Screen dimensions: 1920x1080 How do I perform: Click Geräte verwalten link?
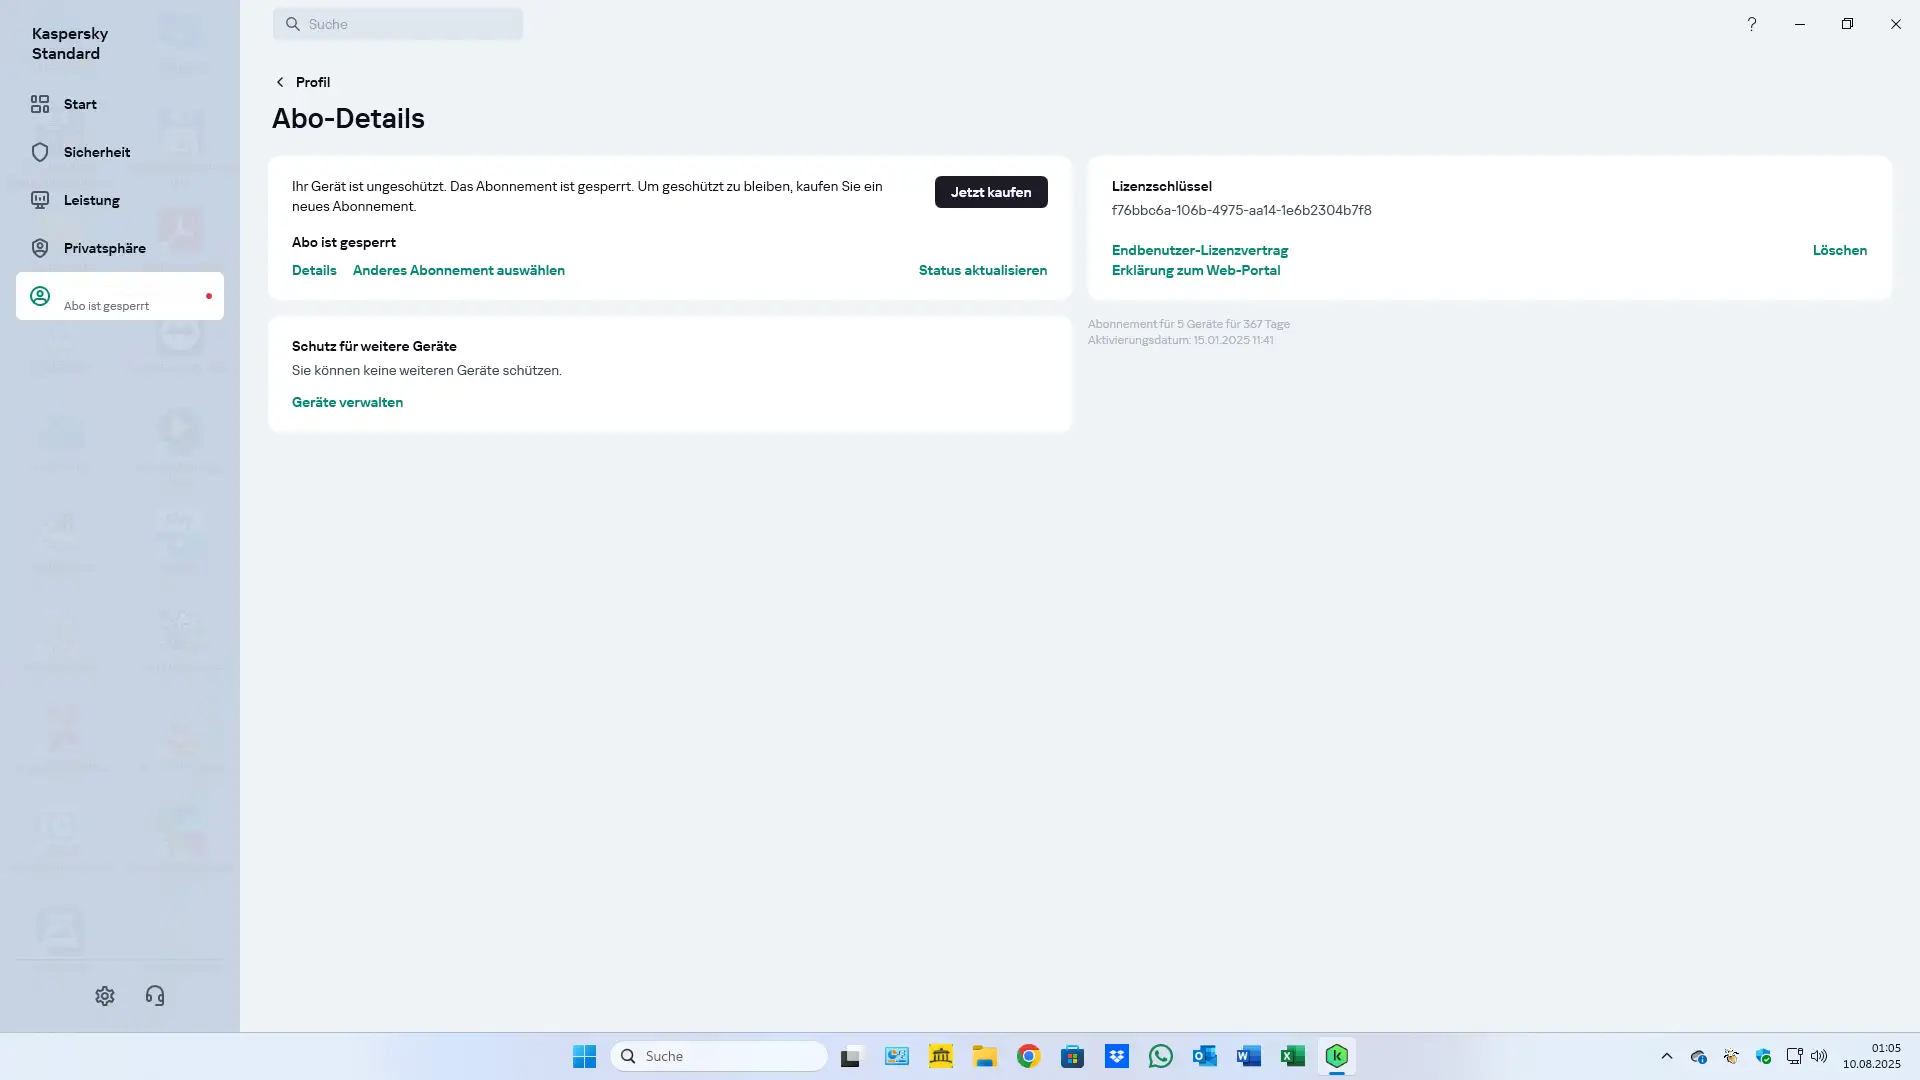pyautogui.click(x=347, y=402)
